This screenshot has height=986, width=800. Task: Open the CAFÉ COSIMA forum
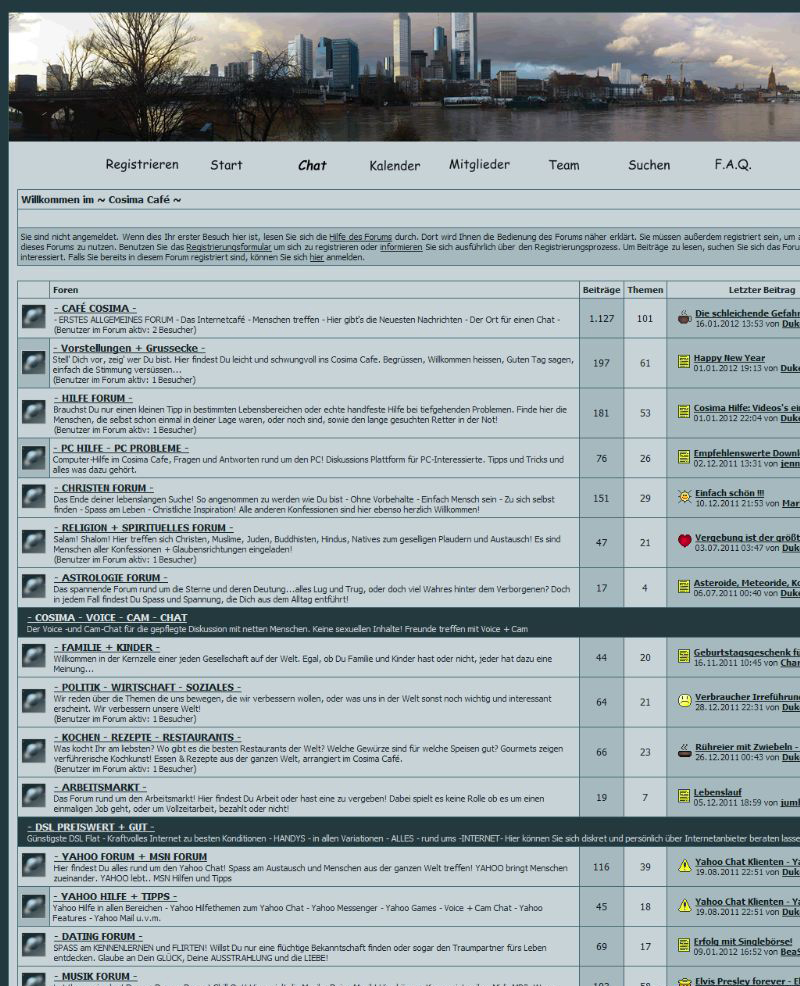click(95, 308)
